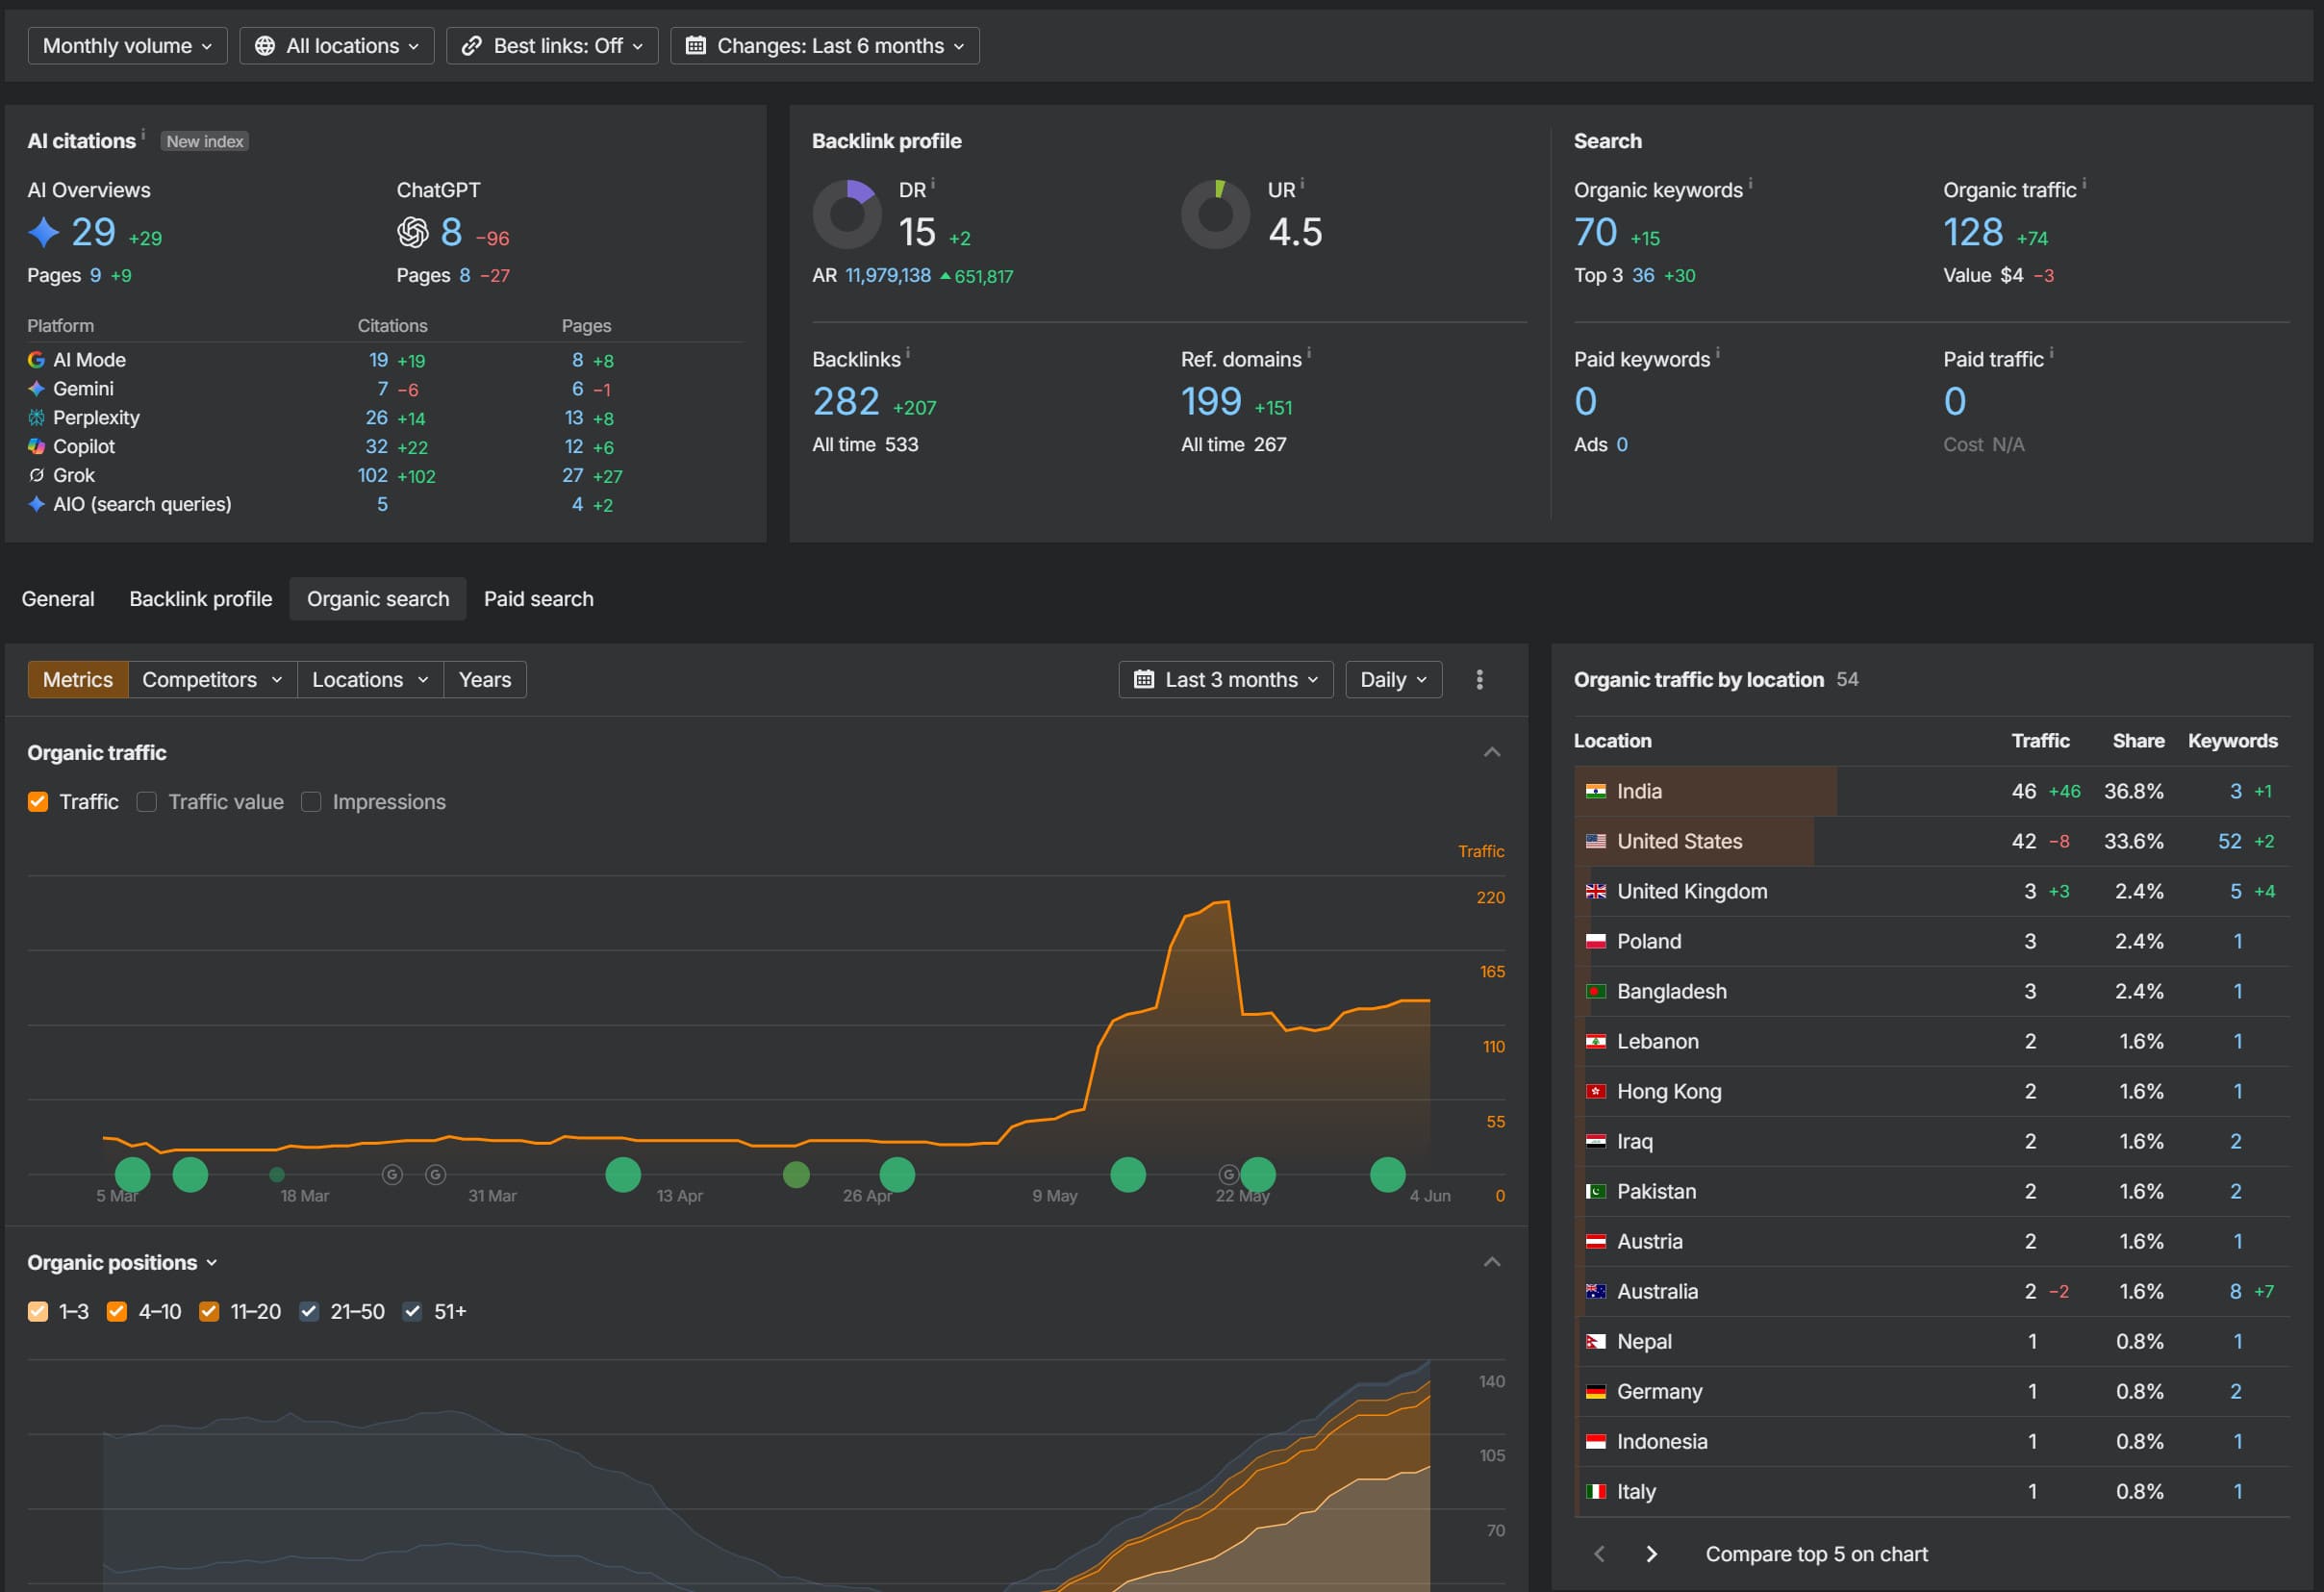
Task: Open the Last 3 months date dropdown
Action: pos(1226,680)
